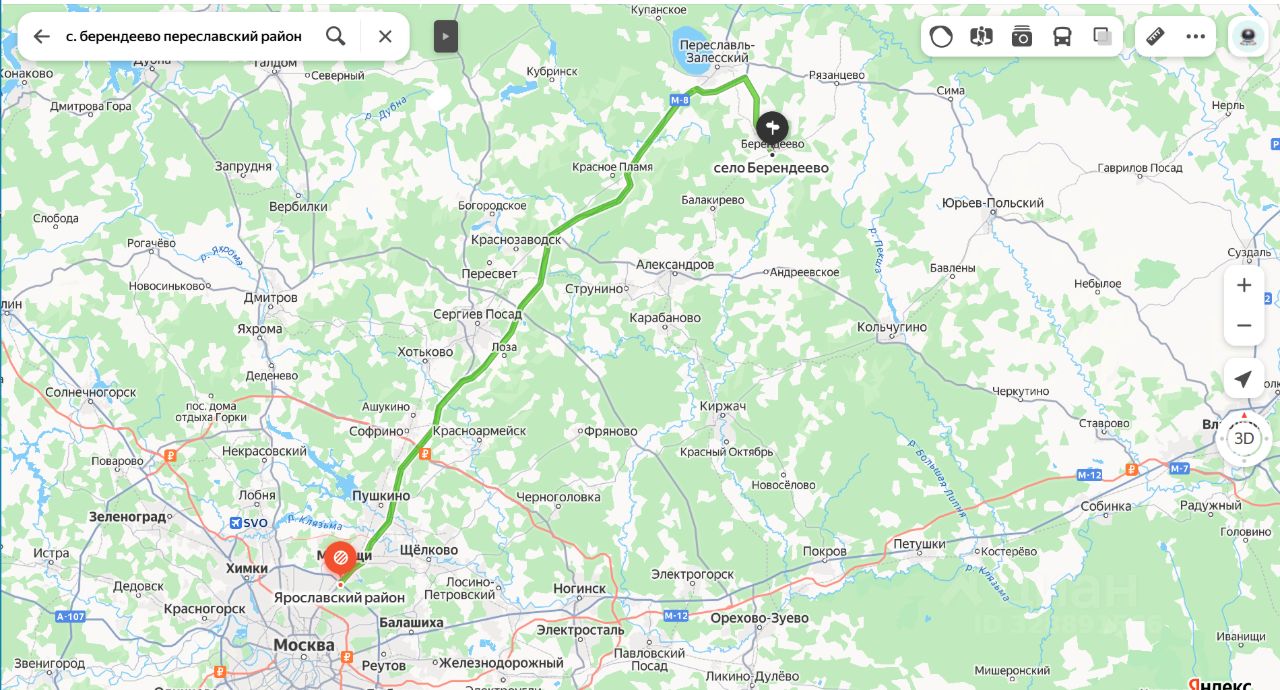1280x690 pixels.
Task: Switch to 3D tilt view
Action: pos(1244,438)
